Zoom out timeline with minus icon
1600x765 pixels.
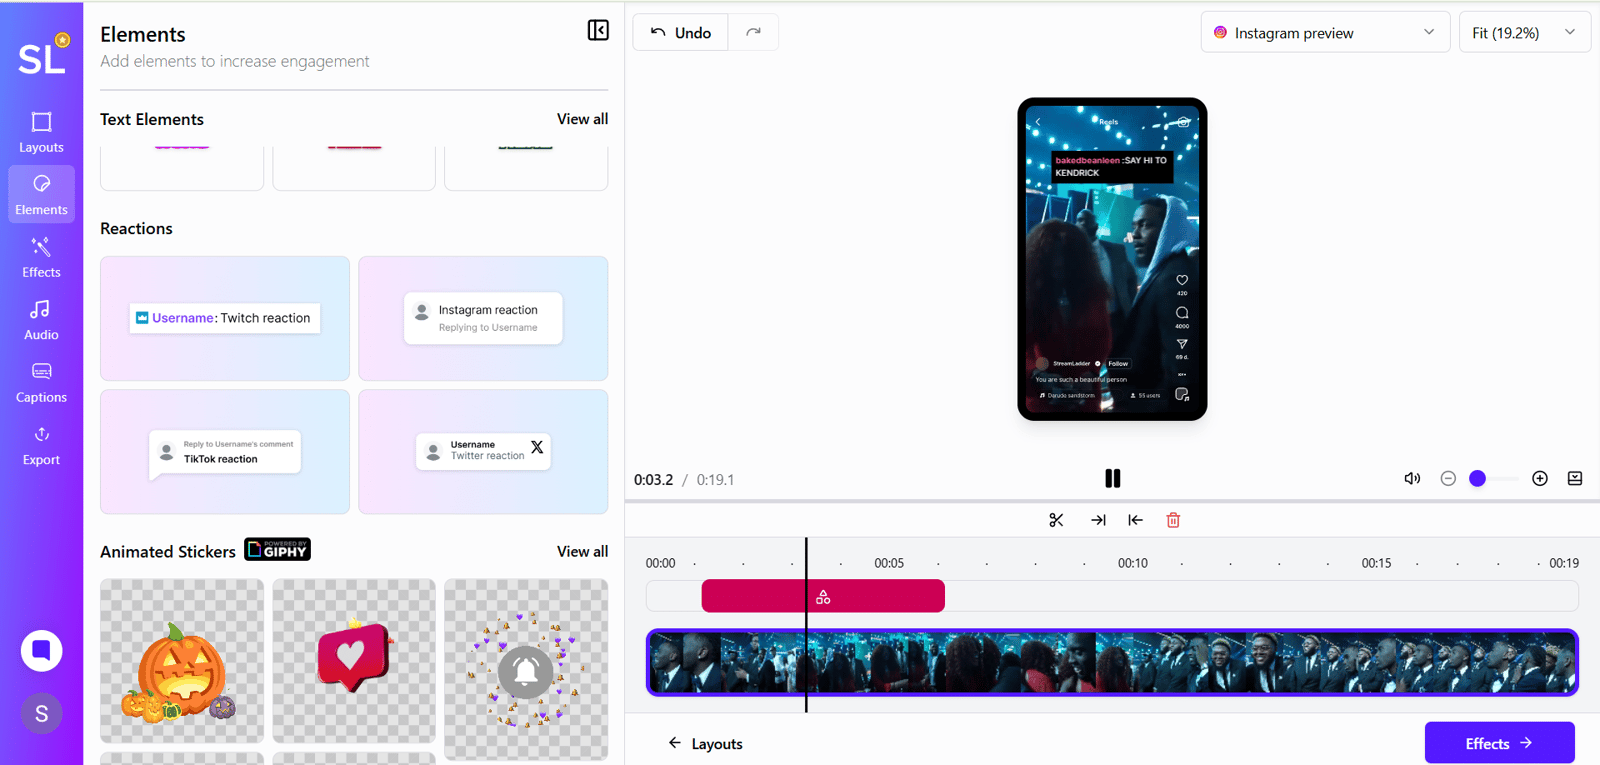click(1448, 479)
